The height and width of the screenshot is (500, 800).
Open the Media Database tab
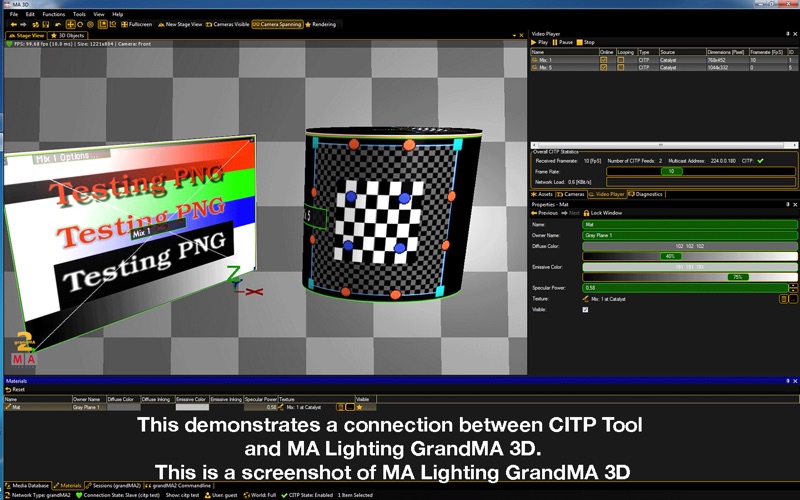pyautogui.click(x=27, y=486)
